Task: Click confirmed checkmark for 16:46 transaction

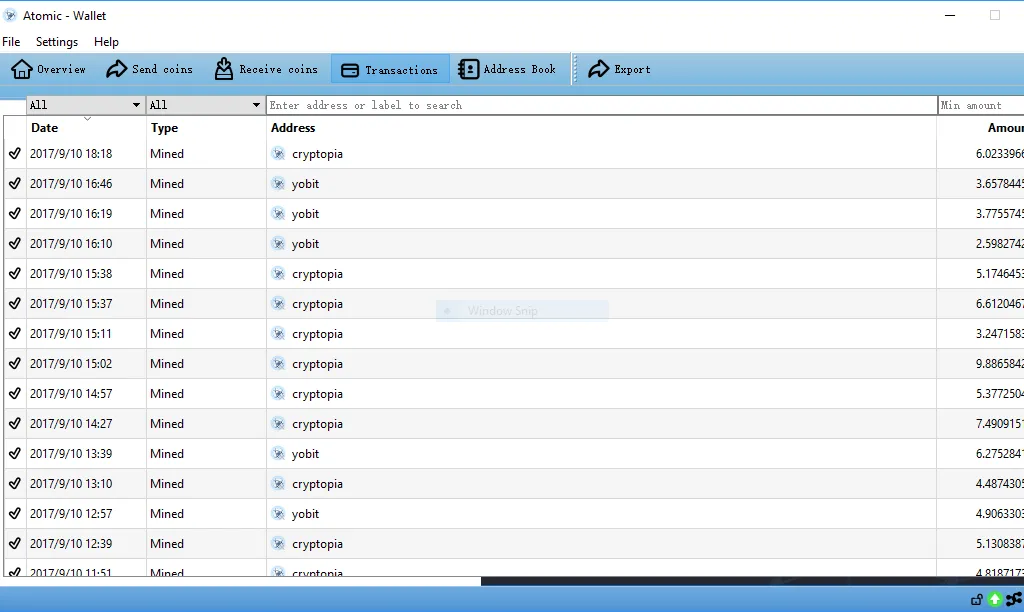Action: tap(14, 184)
